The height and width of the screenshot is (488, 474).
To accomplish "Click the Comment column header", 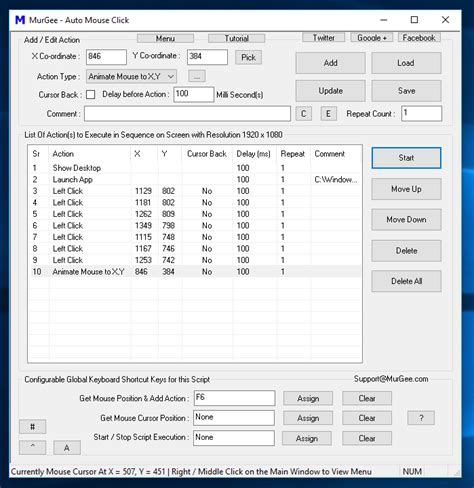I will pyautogui.click(x=336, y=154).
